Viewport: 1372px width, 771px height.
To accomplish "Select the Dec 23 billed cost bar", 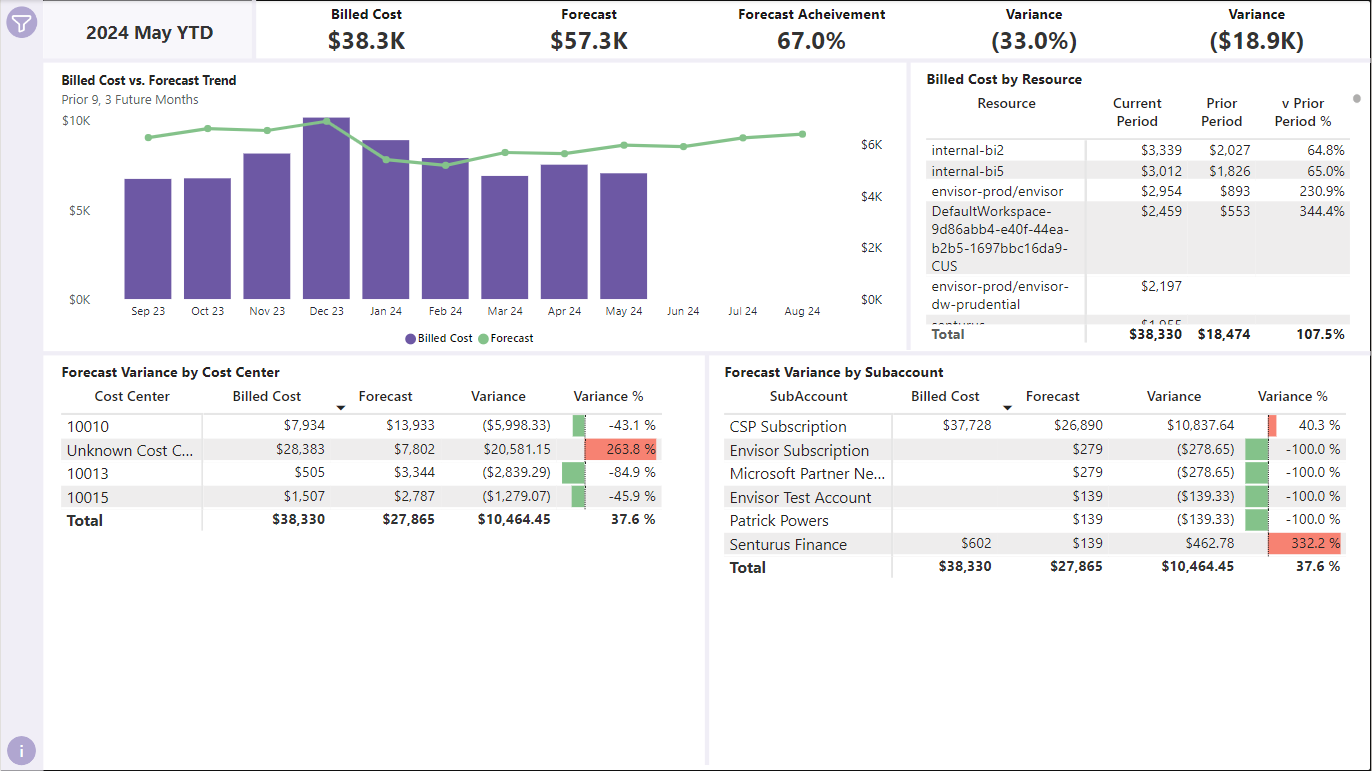I will coord(326,208).
